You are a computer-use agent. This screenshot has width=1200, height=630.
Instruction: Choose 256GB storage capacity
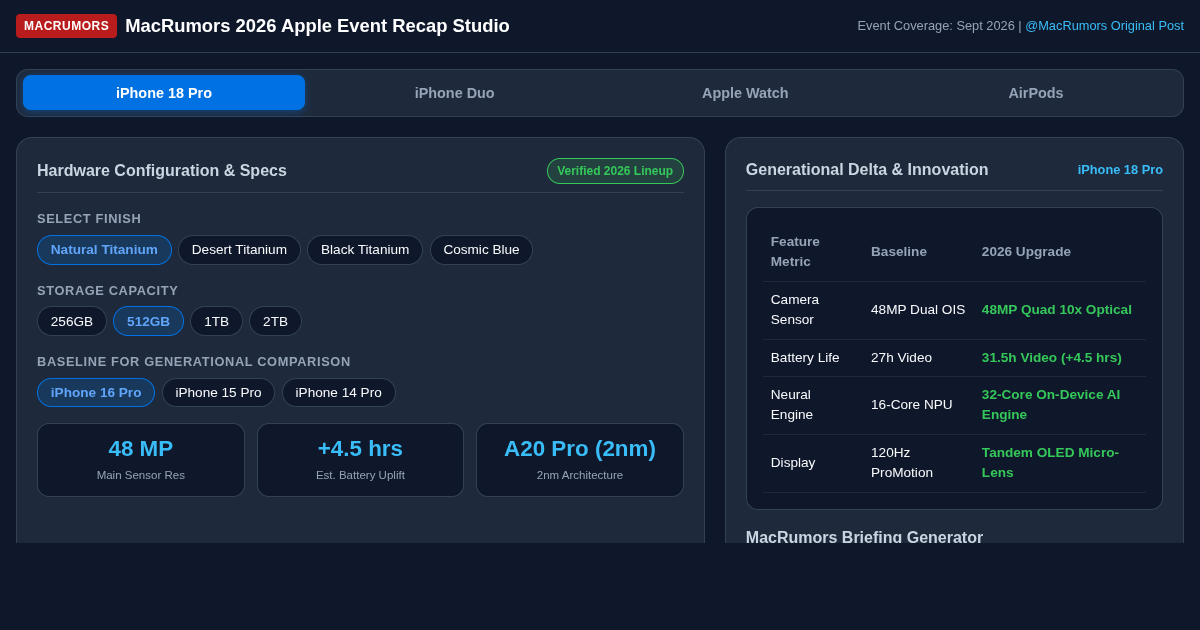(72, 321)
